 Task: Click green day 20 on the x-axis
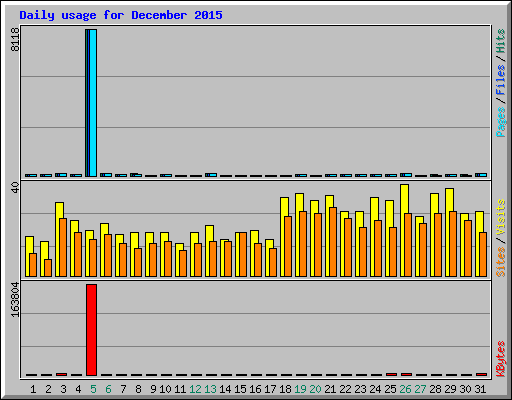[315, 389]
